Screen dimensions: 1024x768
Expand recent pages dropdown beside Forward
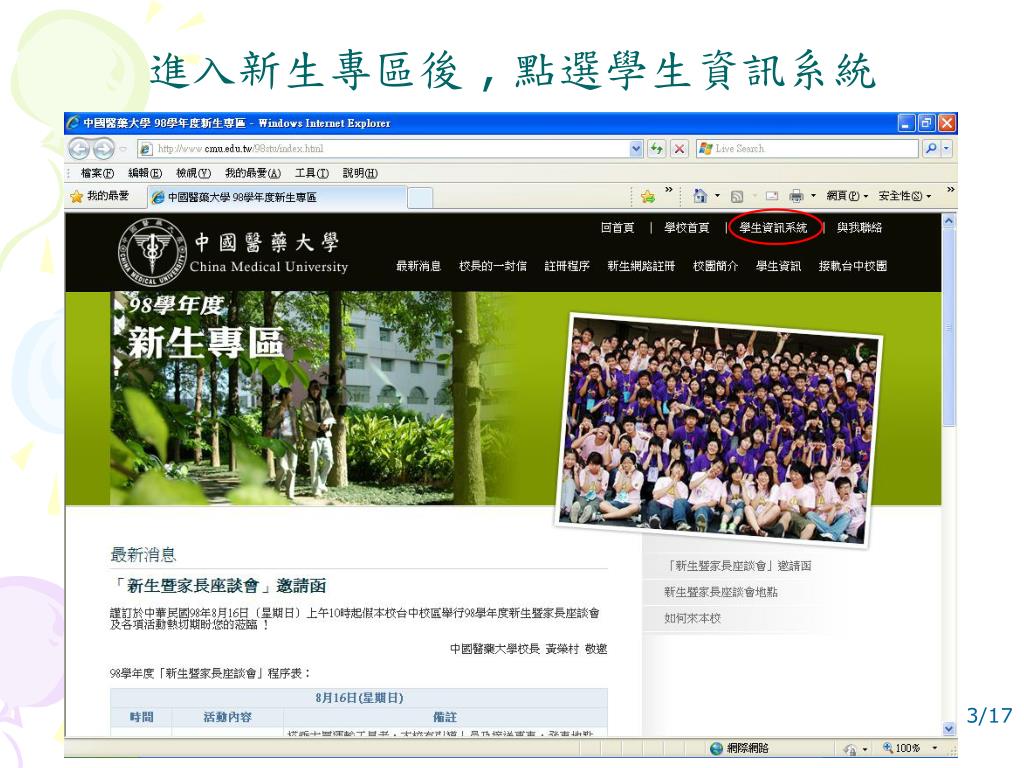coord(123,150)
